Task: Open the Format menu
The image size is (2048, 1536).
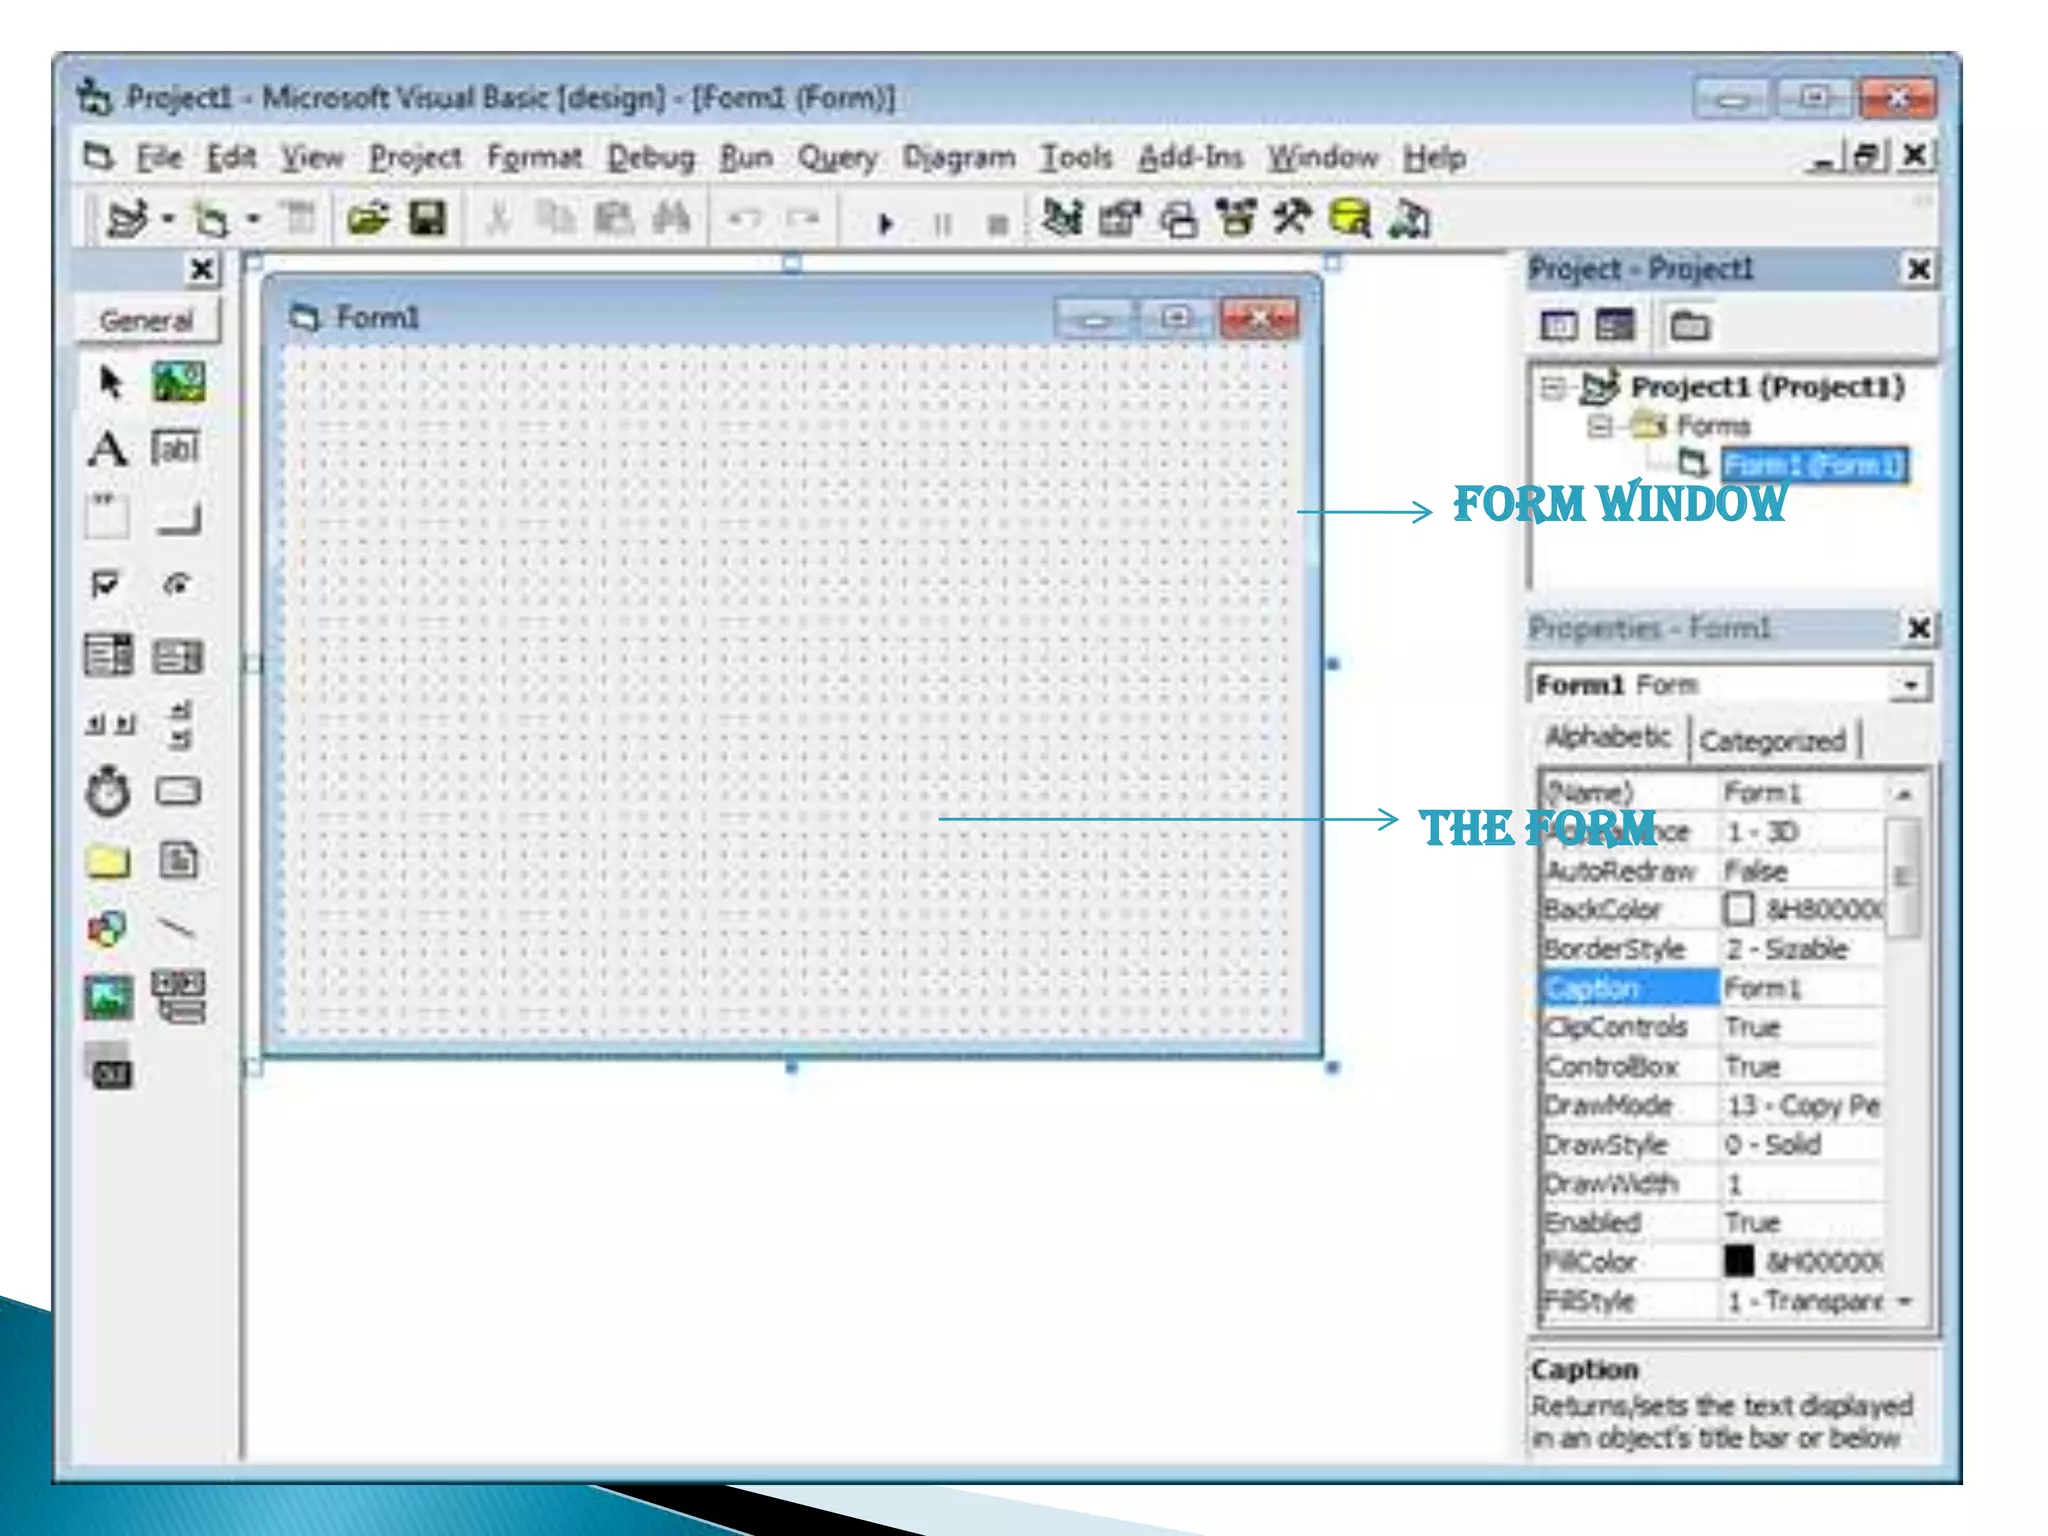Action: (x=534, y=158)
